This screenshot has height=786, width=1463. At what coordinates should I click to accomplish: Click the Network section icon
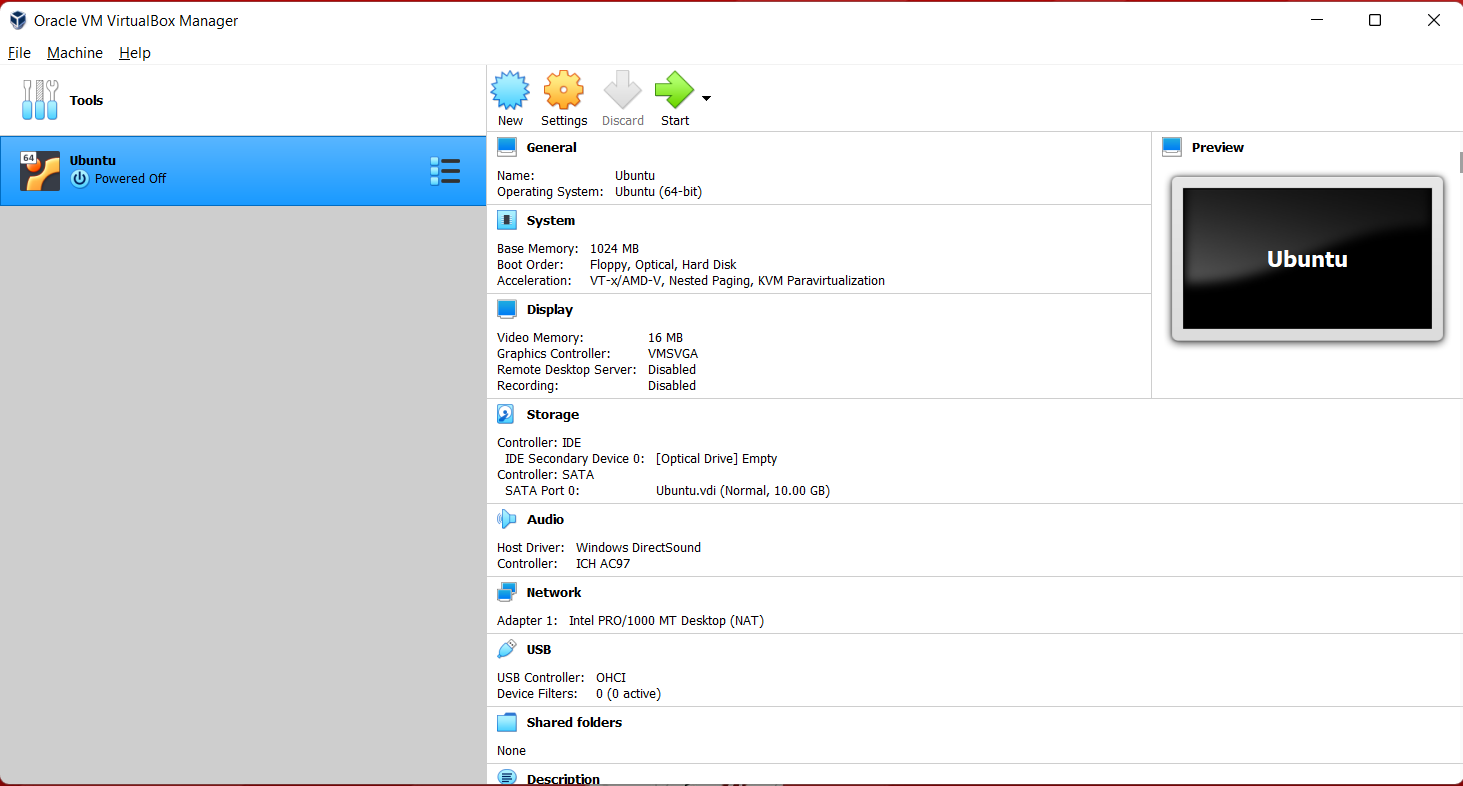[506, 591]
